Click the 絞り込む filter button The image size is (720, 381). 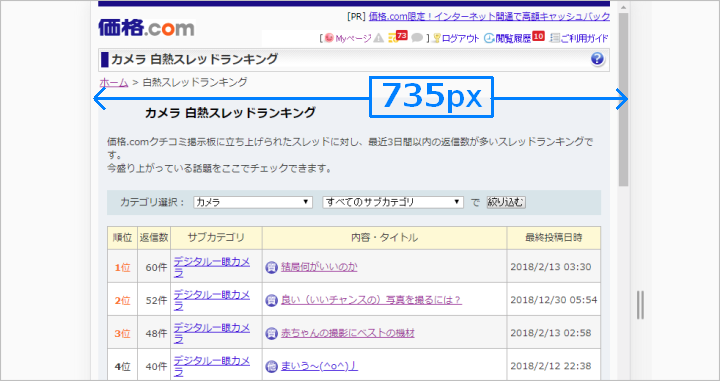click(506, 202)
